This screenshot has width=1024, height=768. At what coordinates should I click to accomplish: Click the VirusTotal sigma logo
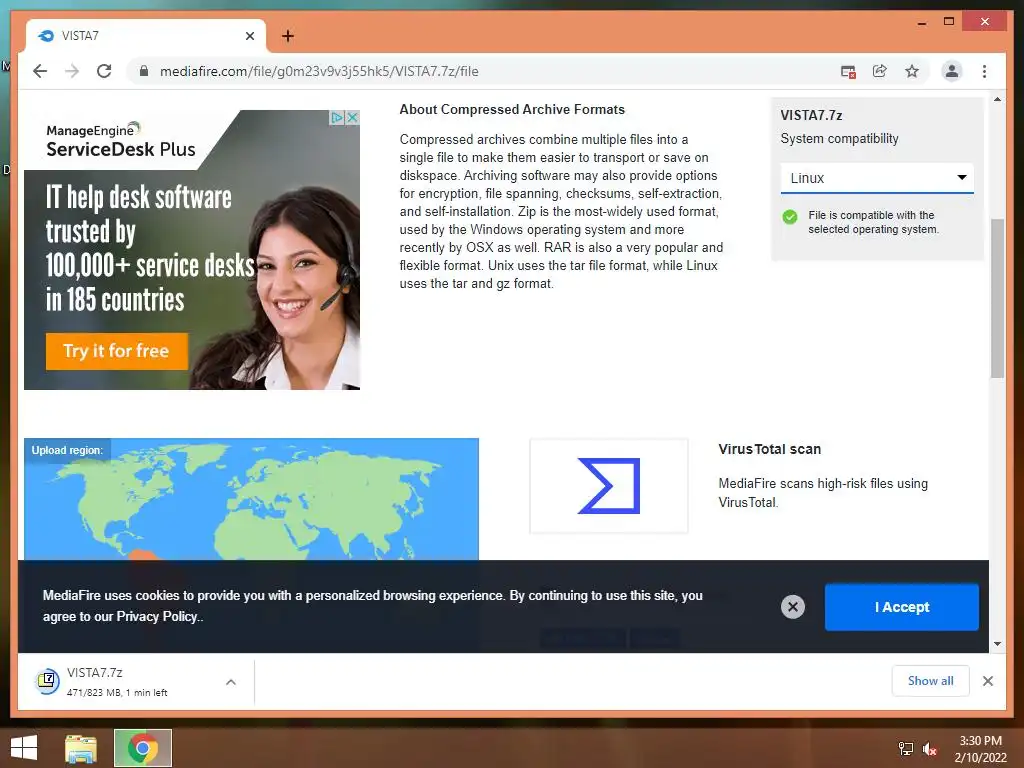(x=609, y=486)
